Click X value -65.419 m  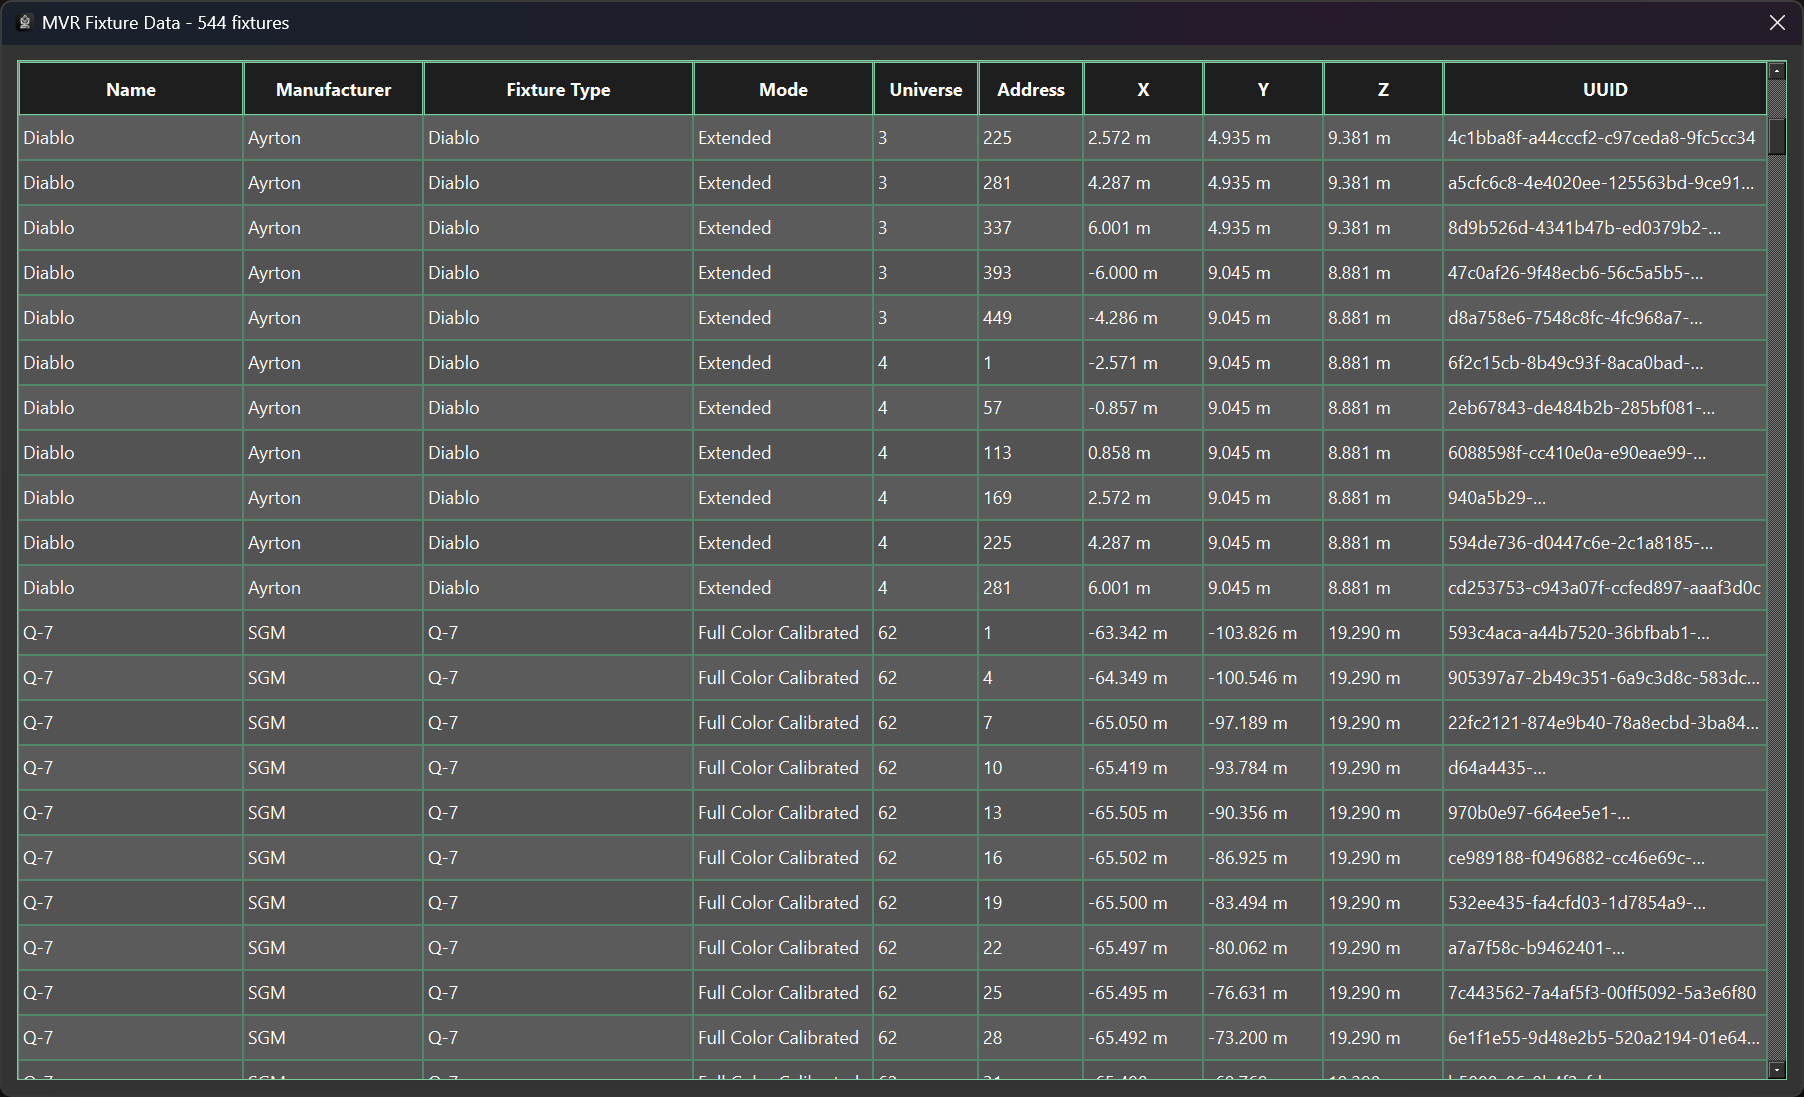click(x=1143, y=768)
